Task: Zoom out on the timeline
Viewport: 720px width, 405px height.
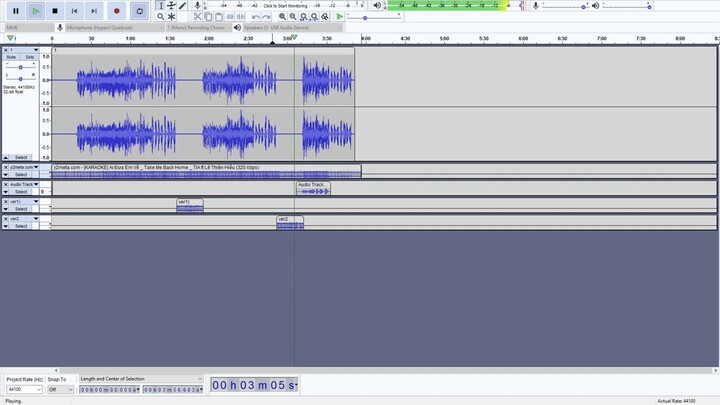Action: [292, 17]
